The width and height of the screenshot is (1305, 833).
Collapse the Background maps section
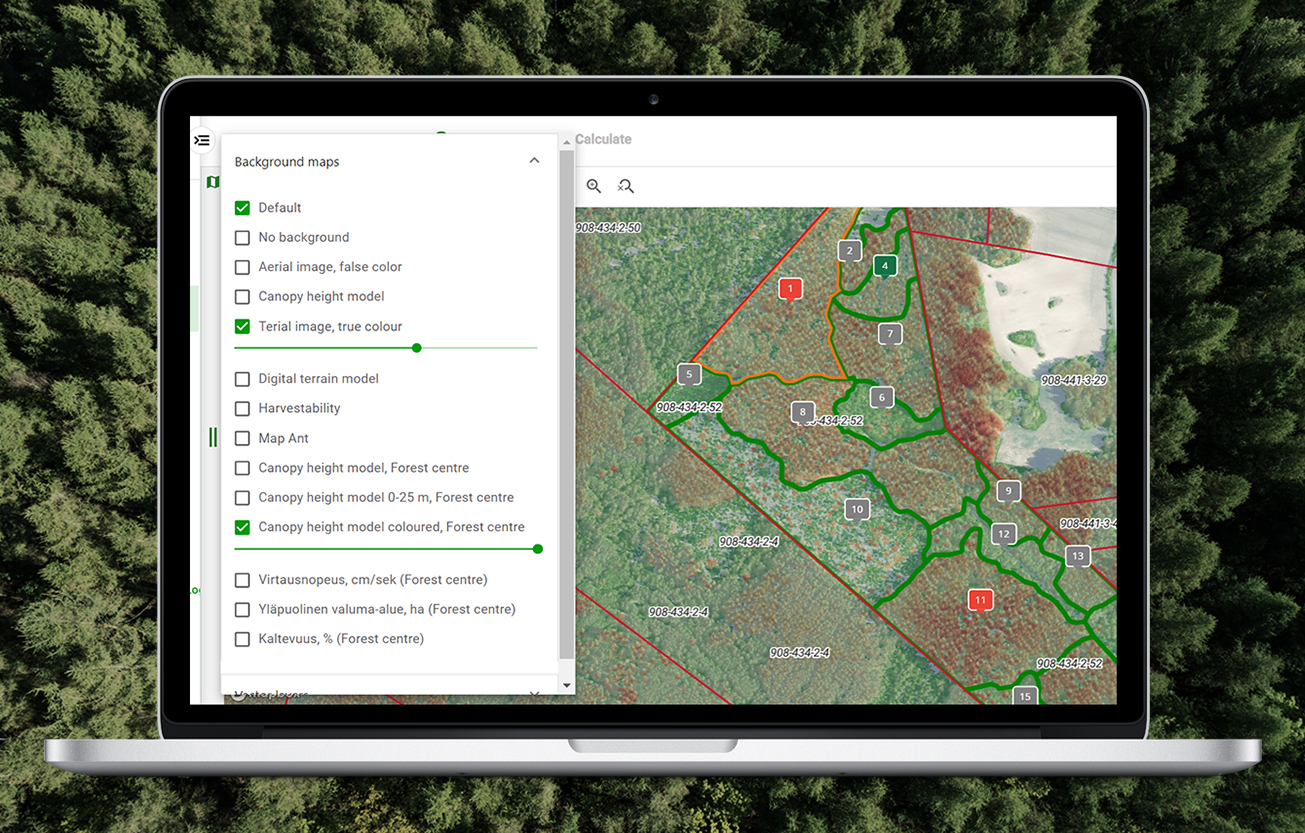[534, 160]
